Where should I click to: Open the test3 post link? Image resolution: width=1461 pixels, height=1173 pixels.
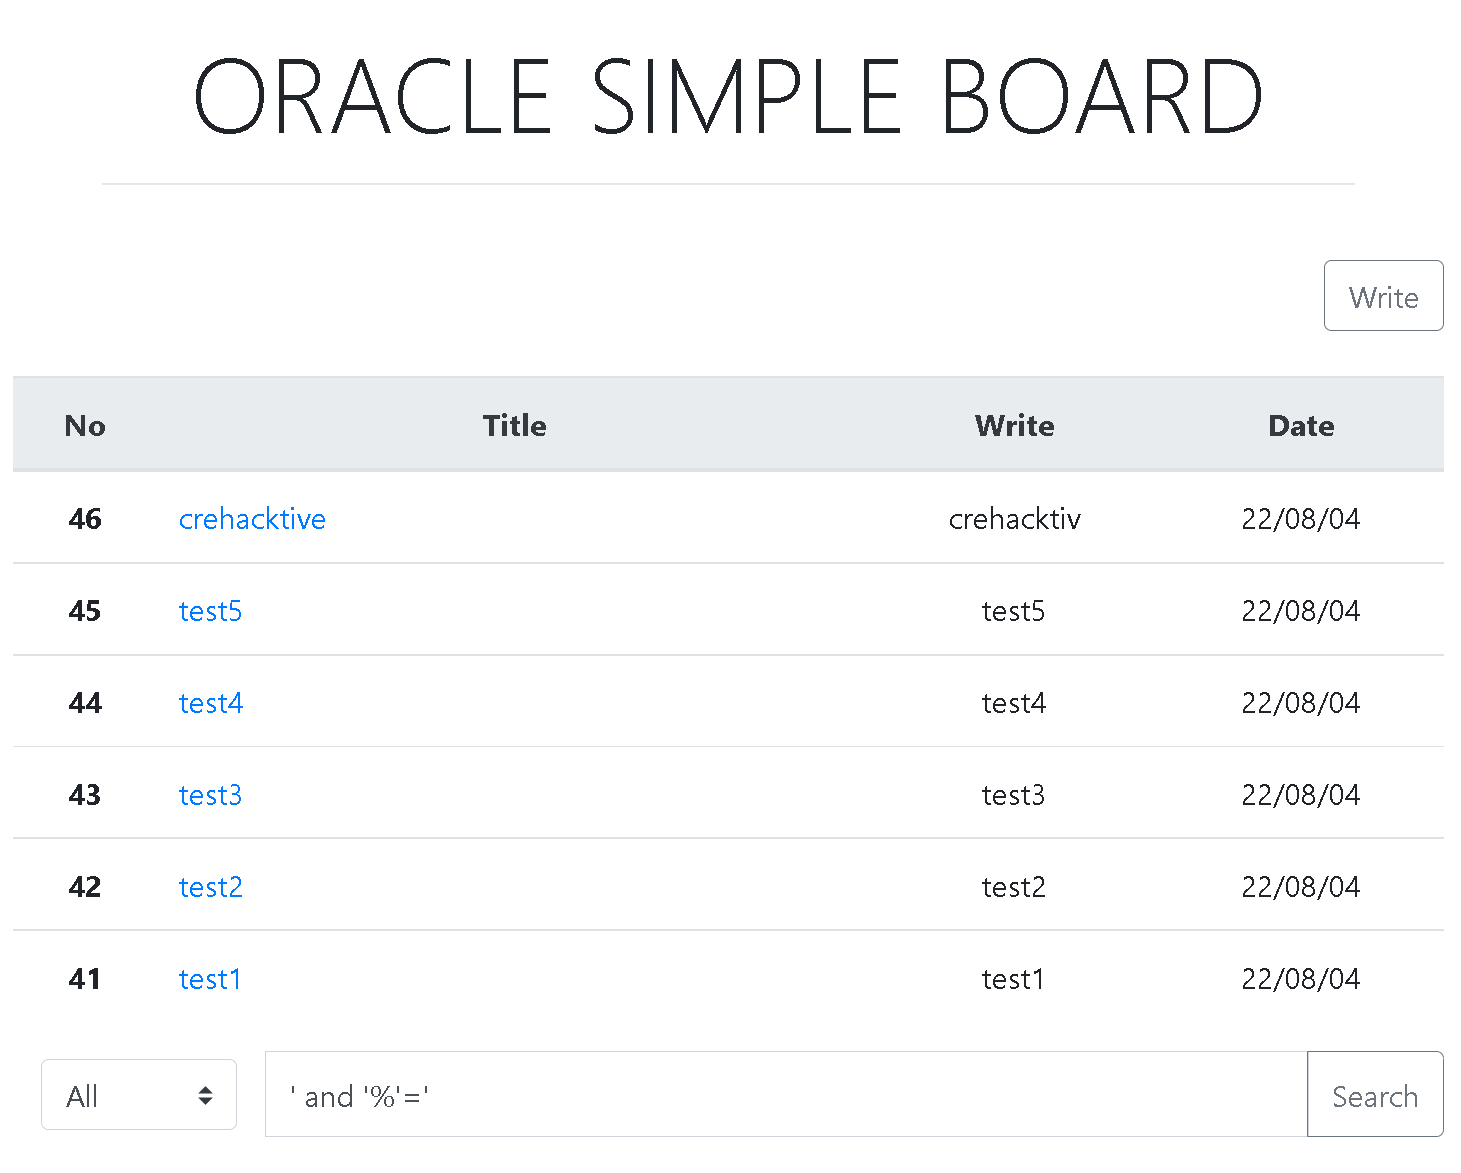point(210,795)
